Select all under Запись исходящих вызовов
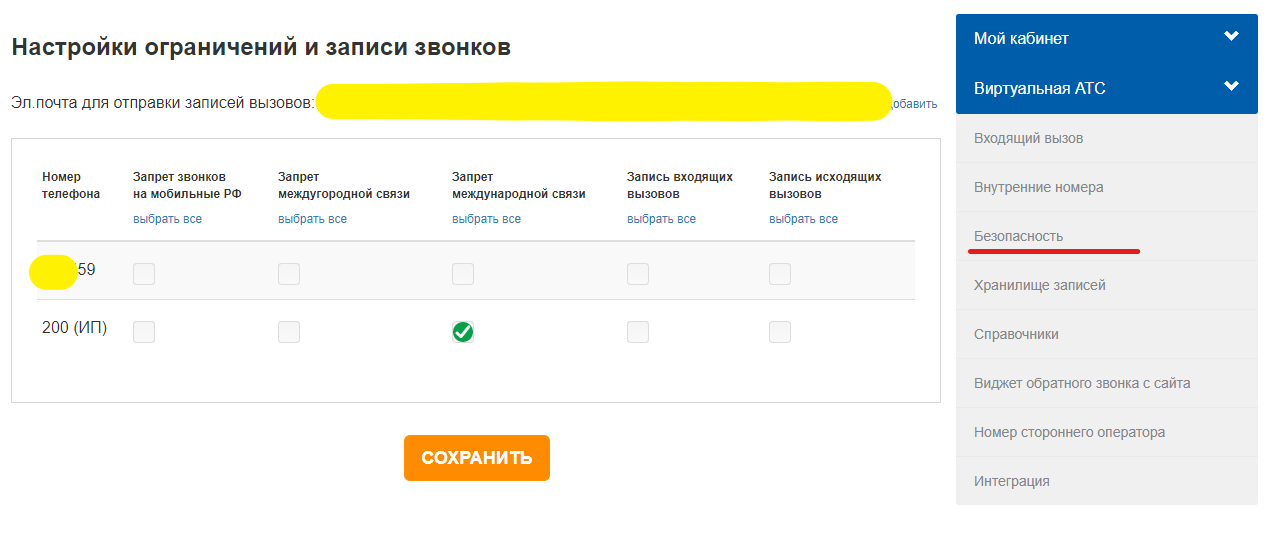The image size is (1270, 555). 803,219
